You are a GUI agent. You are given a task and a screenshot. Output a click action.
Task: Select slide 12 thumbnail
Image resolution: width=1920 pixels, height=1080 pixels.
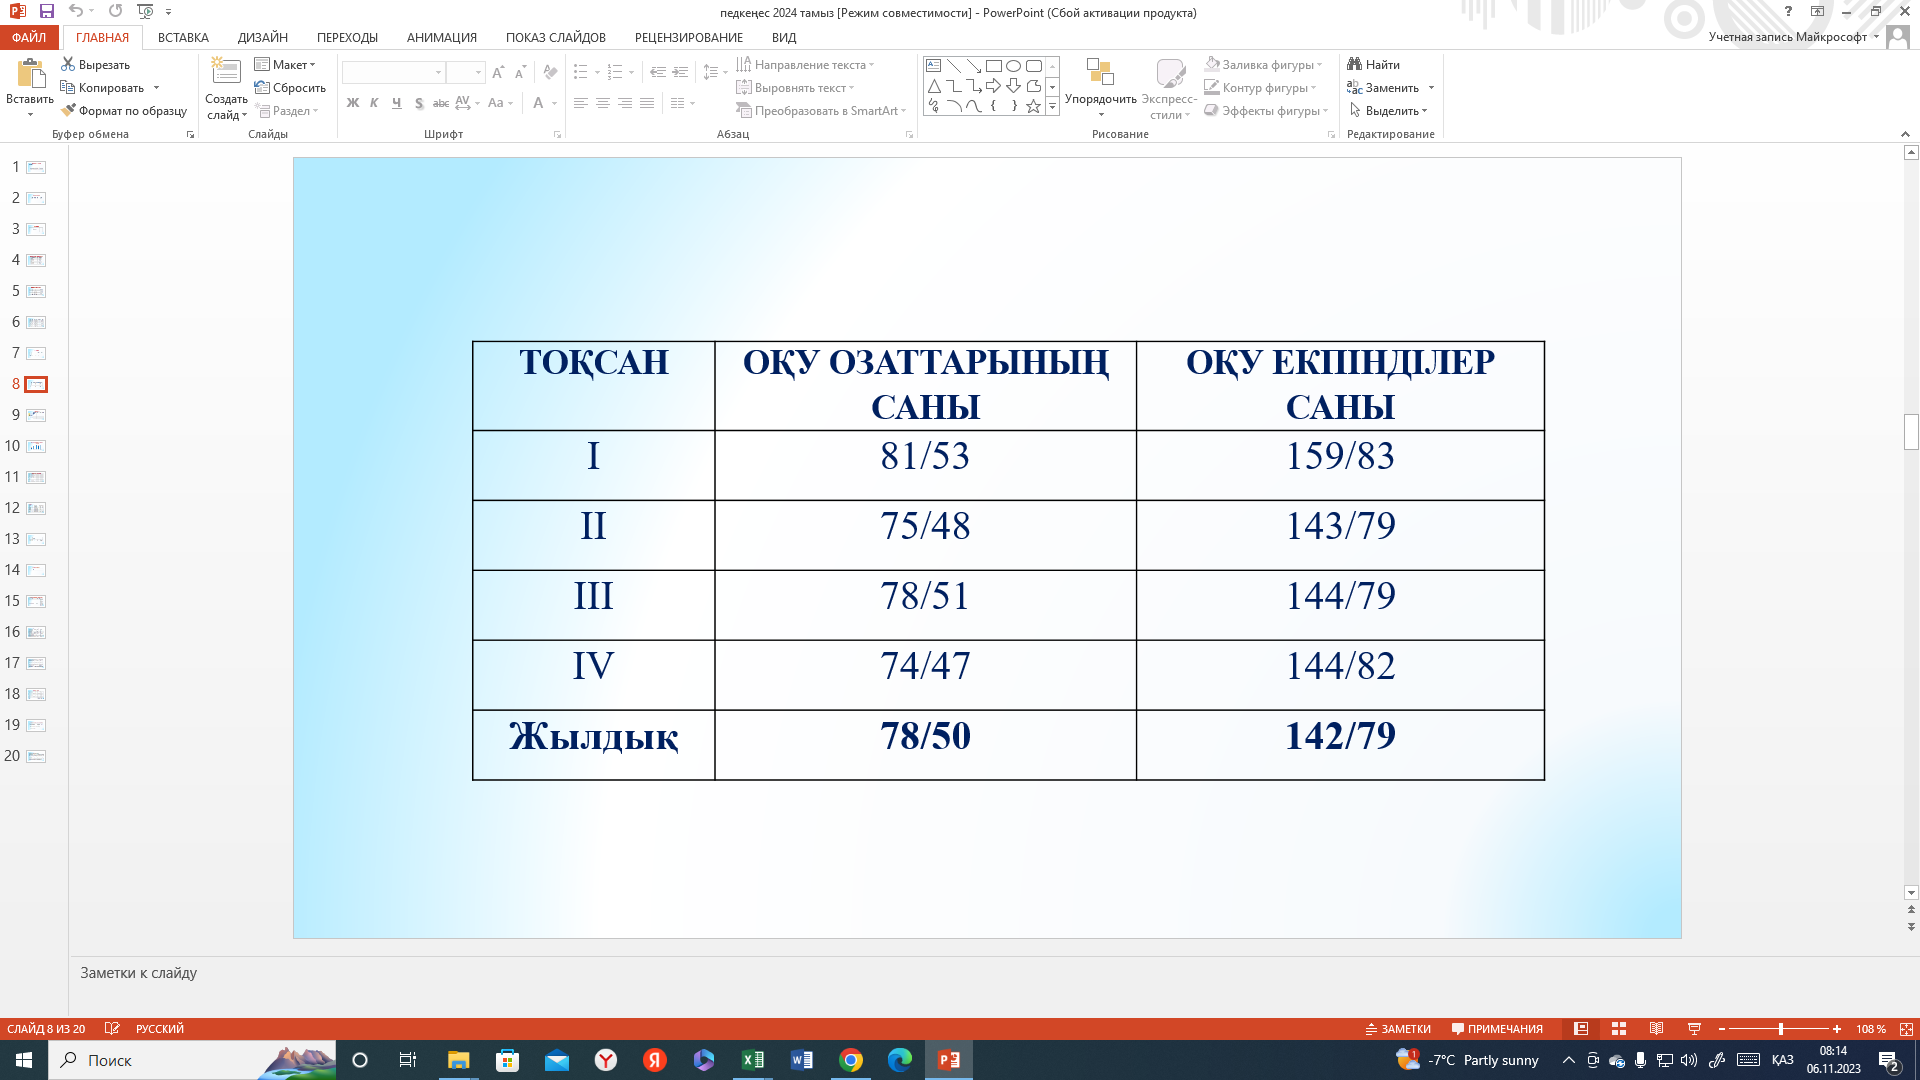[x=36, y=508]
